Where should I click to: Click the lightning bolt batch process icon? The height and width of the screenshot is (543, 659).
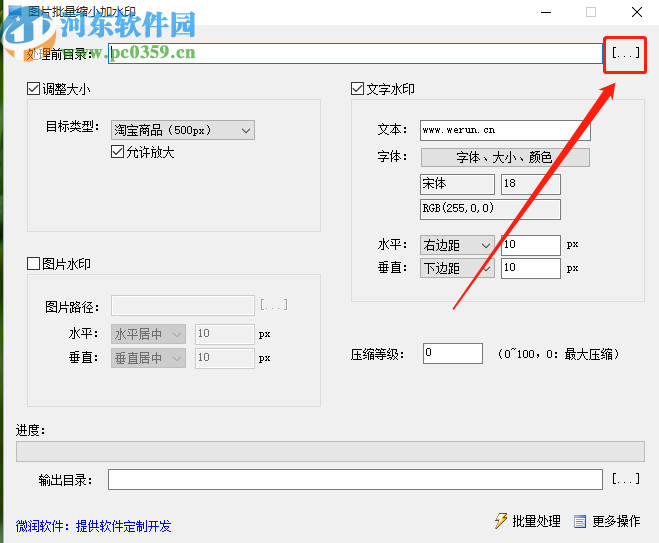coord(501,521)
